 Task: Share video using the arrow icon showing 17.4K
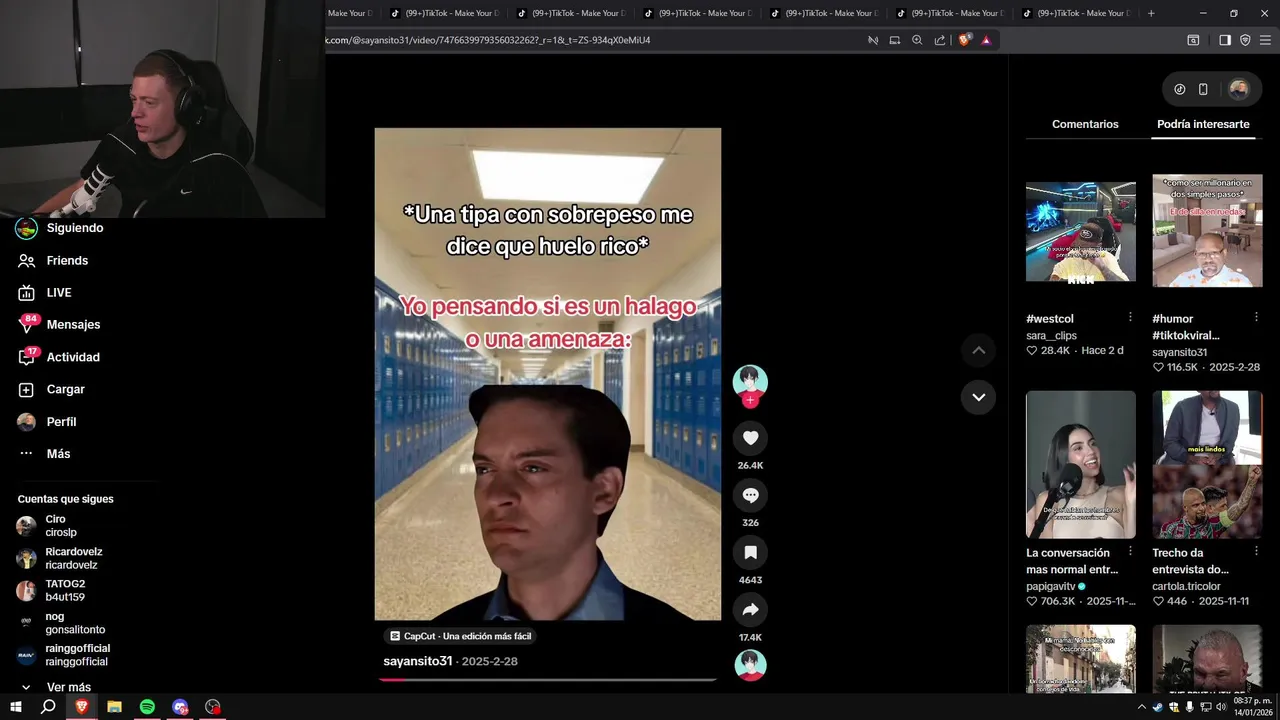click(750, 609)
